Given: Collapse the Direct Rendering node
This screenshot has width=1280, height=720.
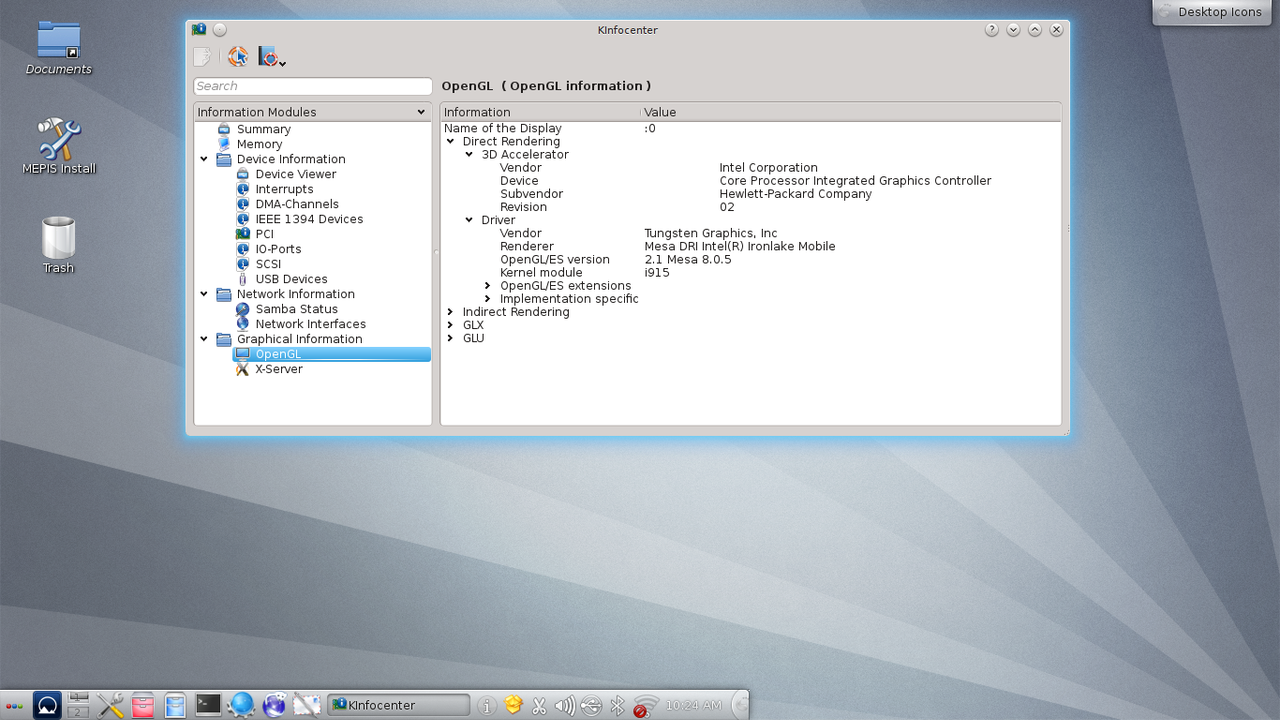Looking at the screenshot, I should [450, 142].
